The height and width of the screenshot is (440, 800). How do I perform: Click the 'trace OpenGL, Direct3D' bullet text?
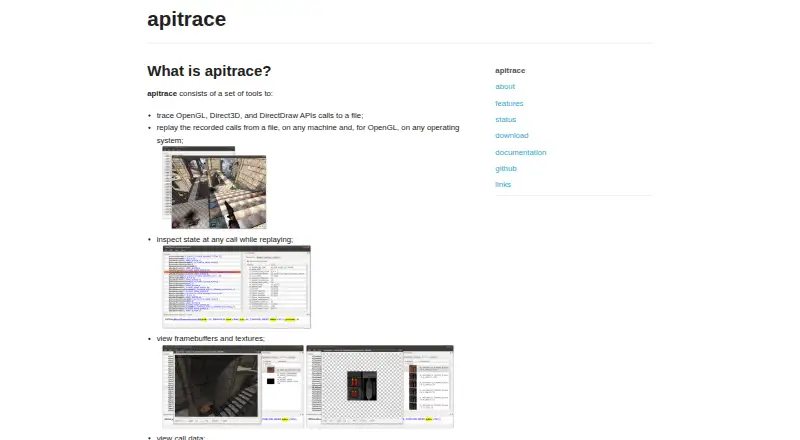pos(260,115)
